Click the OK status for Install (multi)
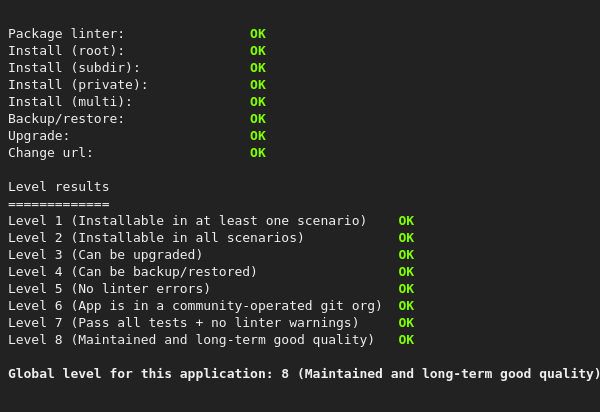600x412 pixels. [x=258, y=102]
